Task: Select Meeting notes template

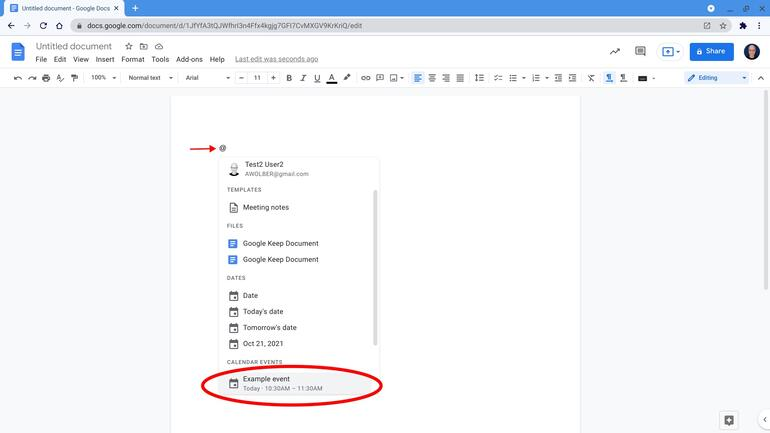Action: click(x=297, y=207)
